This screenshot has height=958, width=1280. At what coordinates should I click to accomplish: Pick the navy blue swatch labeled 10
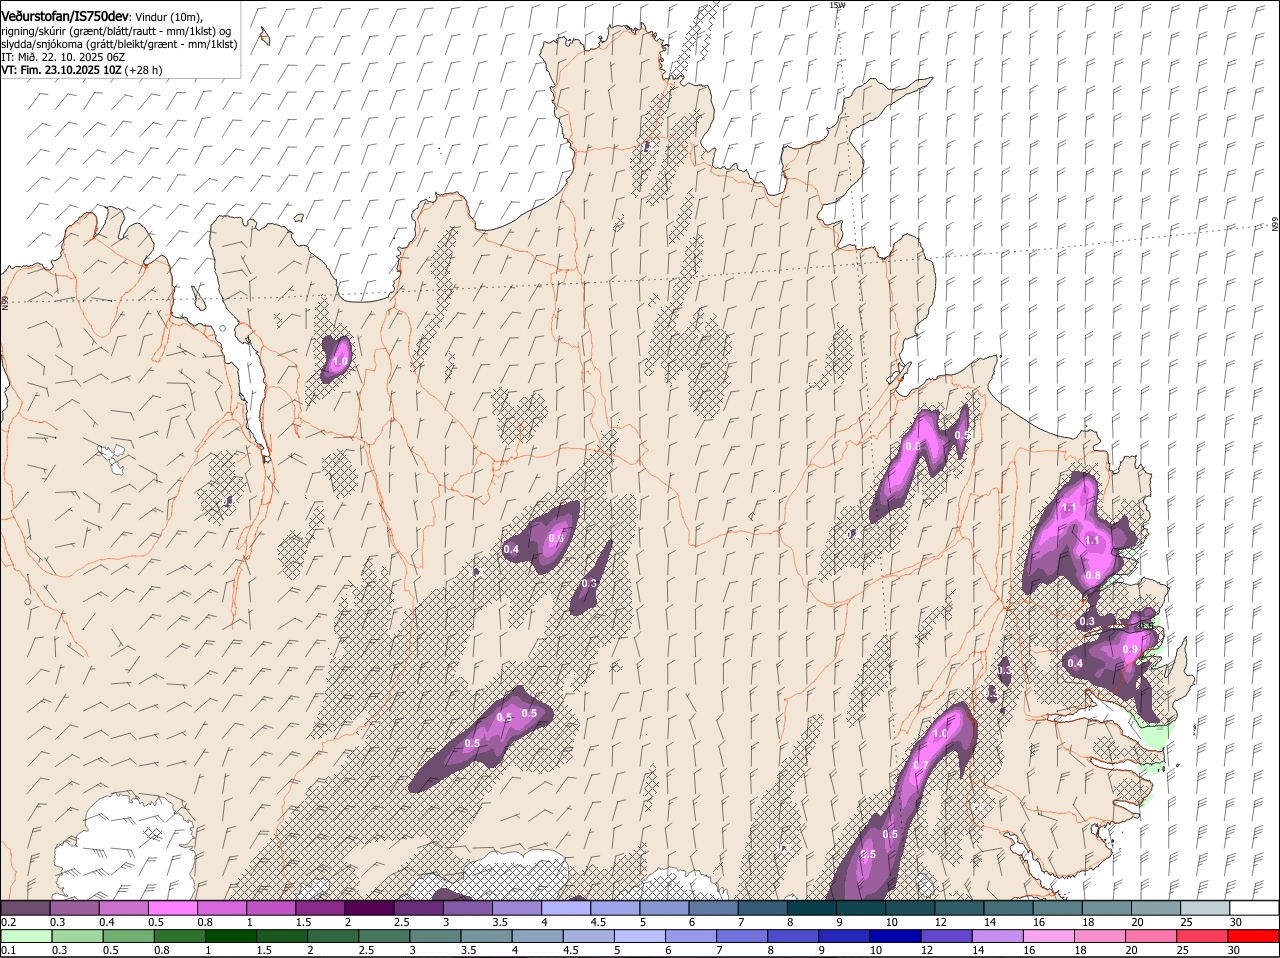click(896, 937)
